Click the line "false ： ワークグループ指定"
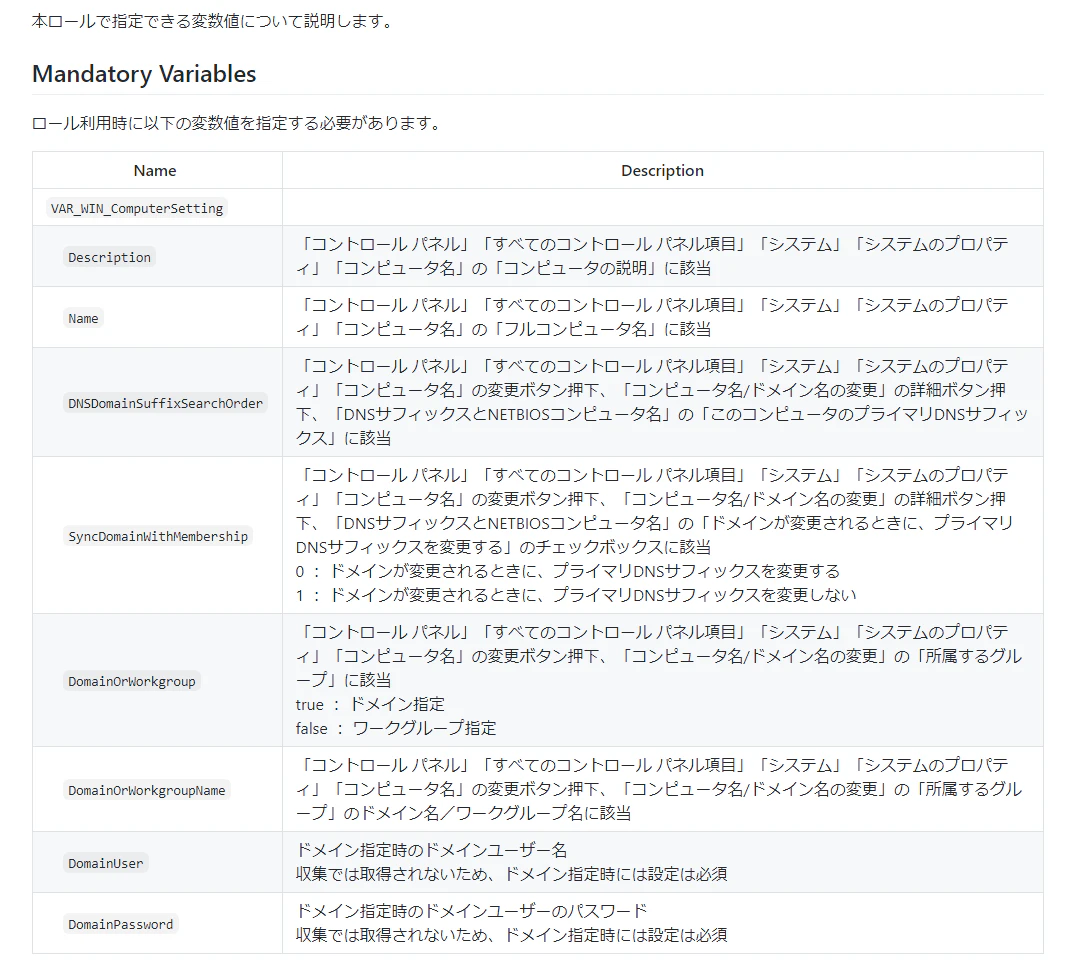 coord(396,729)
